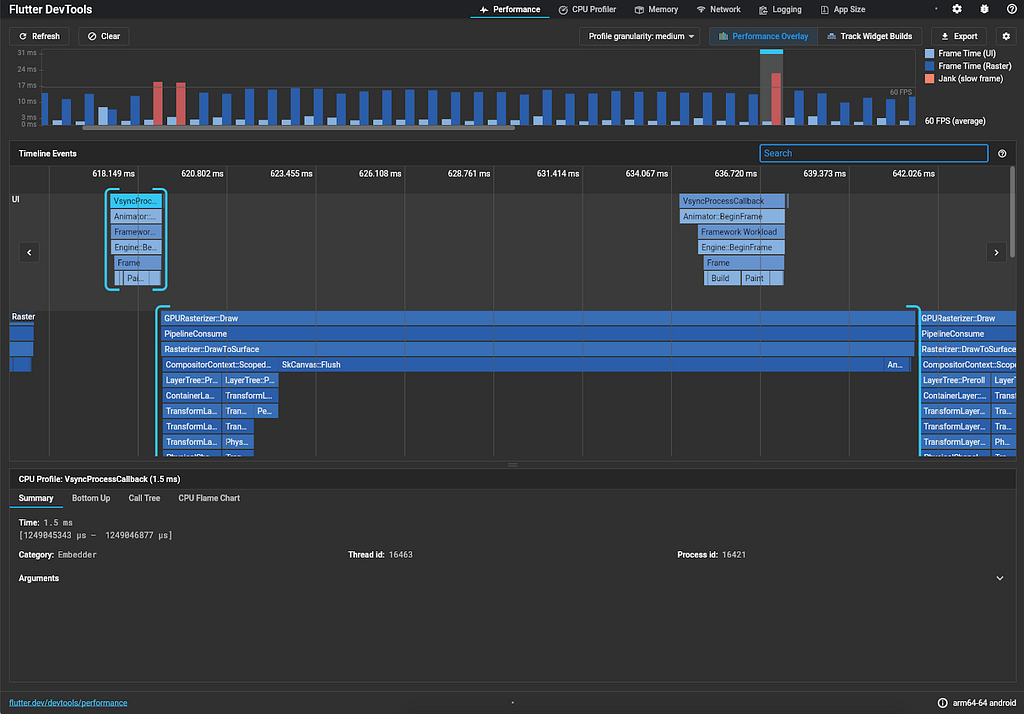The image size is (1024, 714).
Task: Open performance settings gear beside Export
Action: point(1006,36)
